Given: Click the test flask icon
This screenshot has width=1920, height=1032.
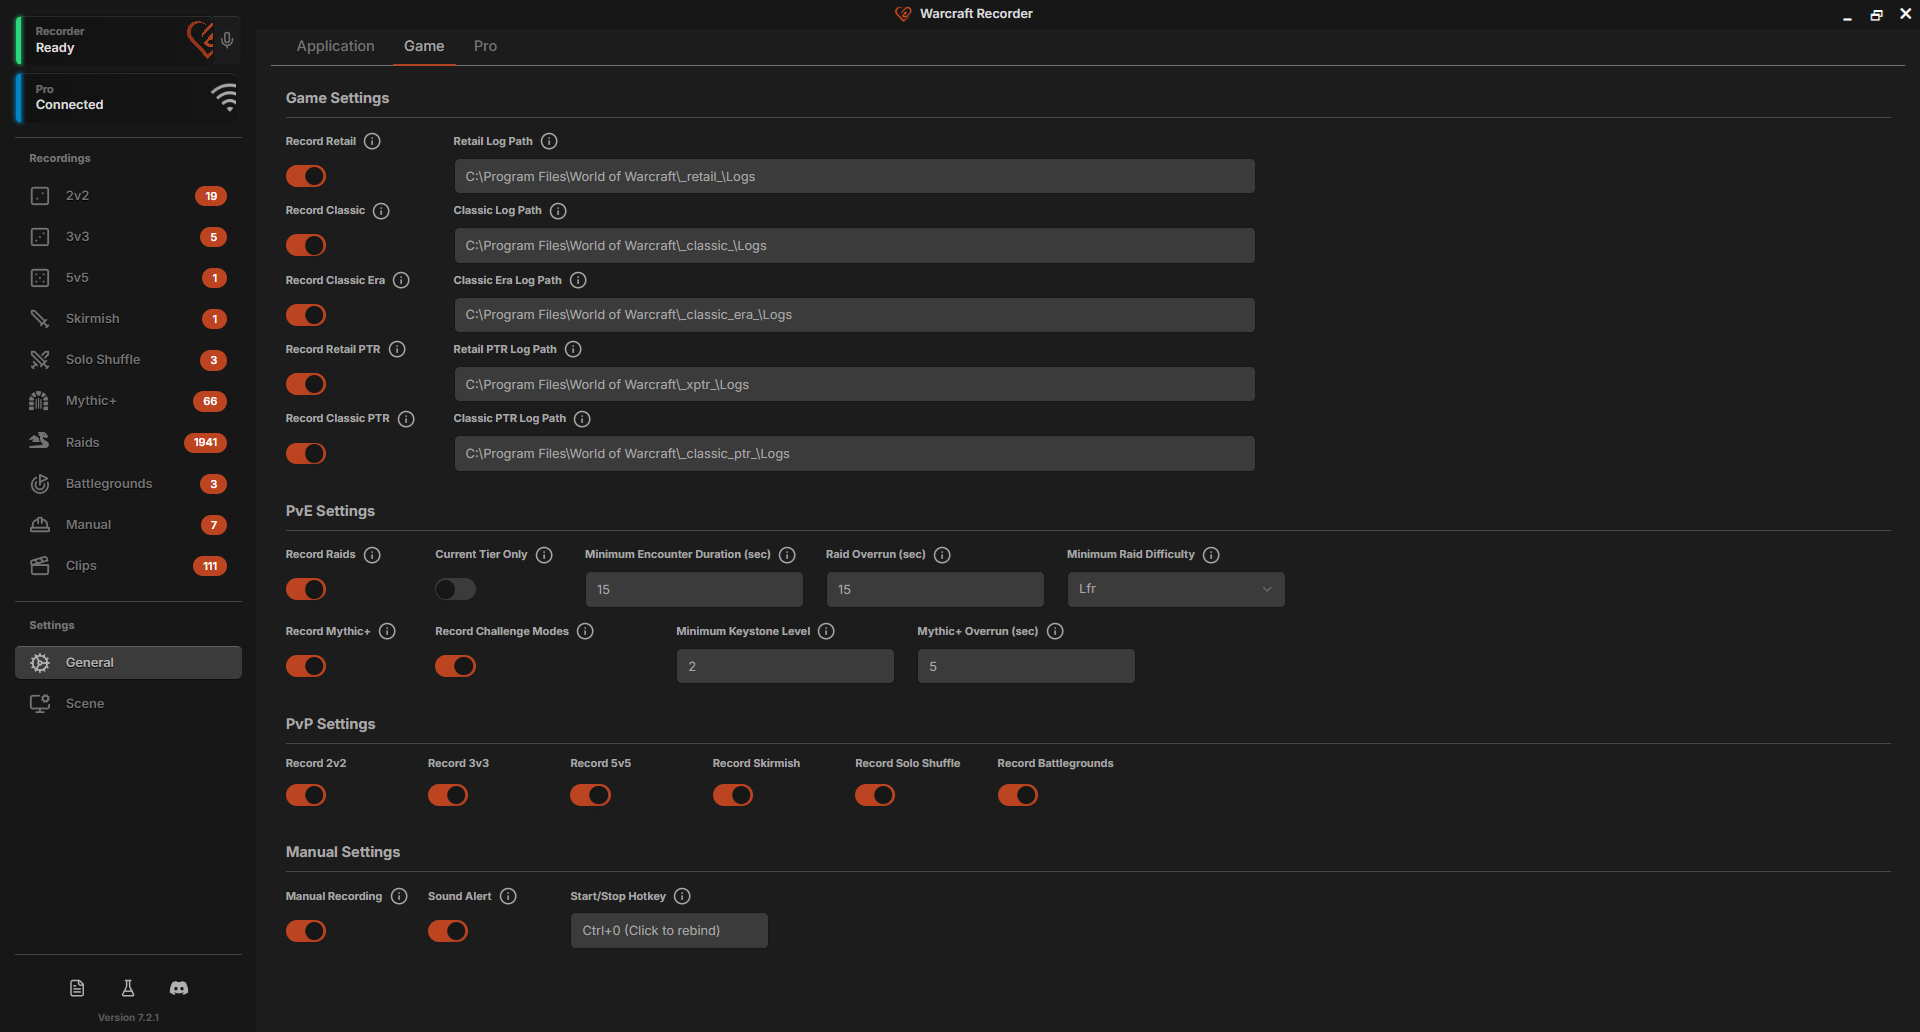Looking at the screenshot, I should pos(128,988).
